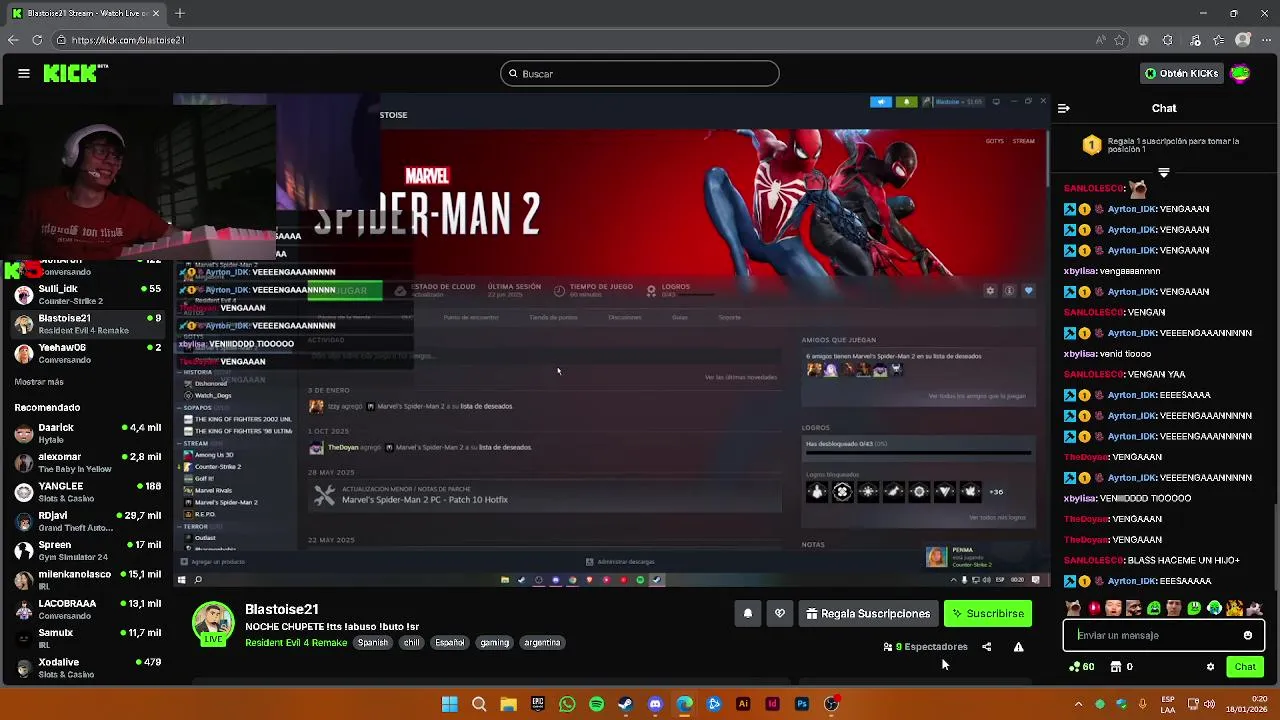Open Spotify from the taskbar
Image resolution: width=1280 pixels, height=720 pixels.
596,704
